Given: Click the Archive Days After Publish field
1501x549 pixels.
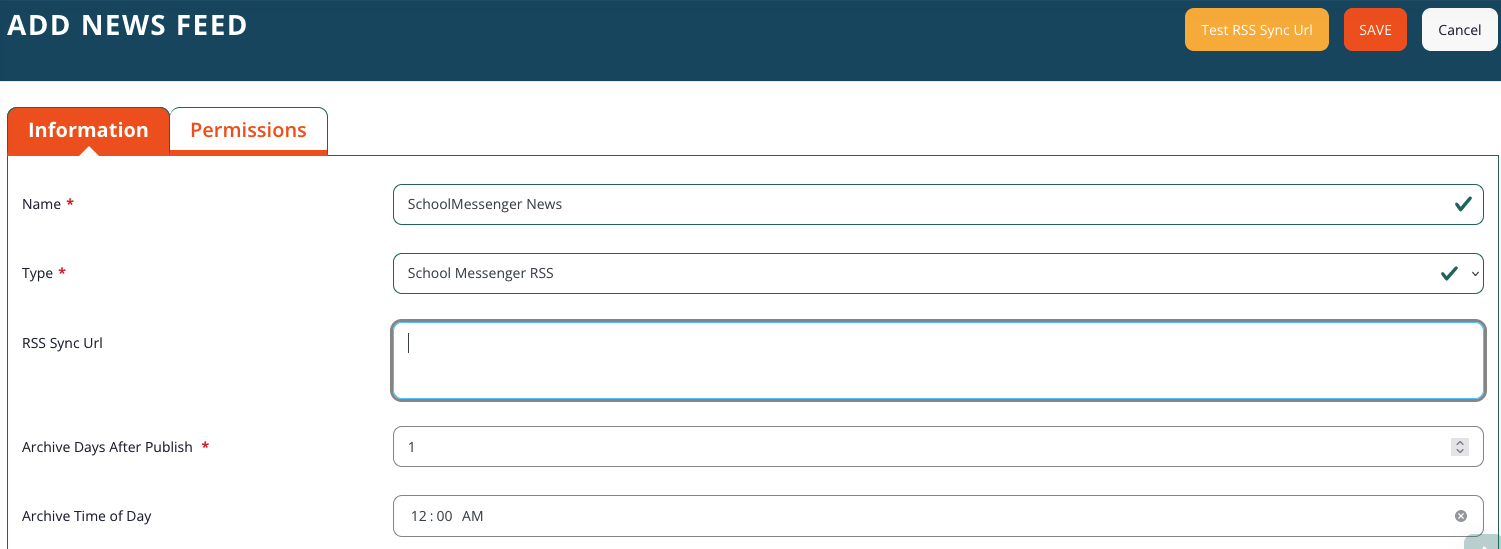Looking at the screenshot, I should [900, 447].
